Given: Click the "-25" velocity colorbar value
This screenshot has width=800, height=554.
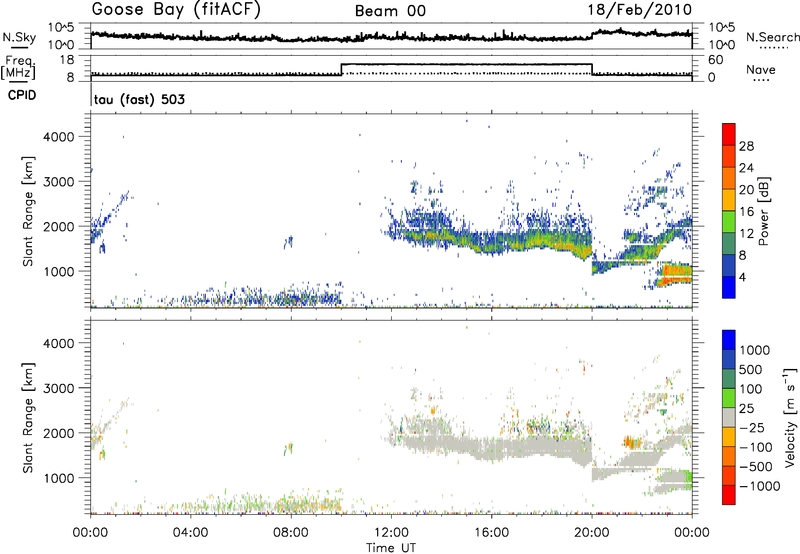Looking at the screenshot, I should coord(752,427).
